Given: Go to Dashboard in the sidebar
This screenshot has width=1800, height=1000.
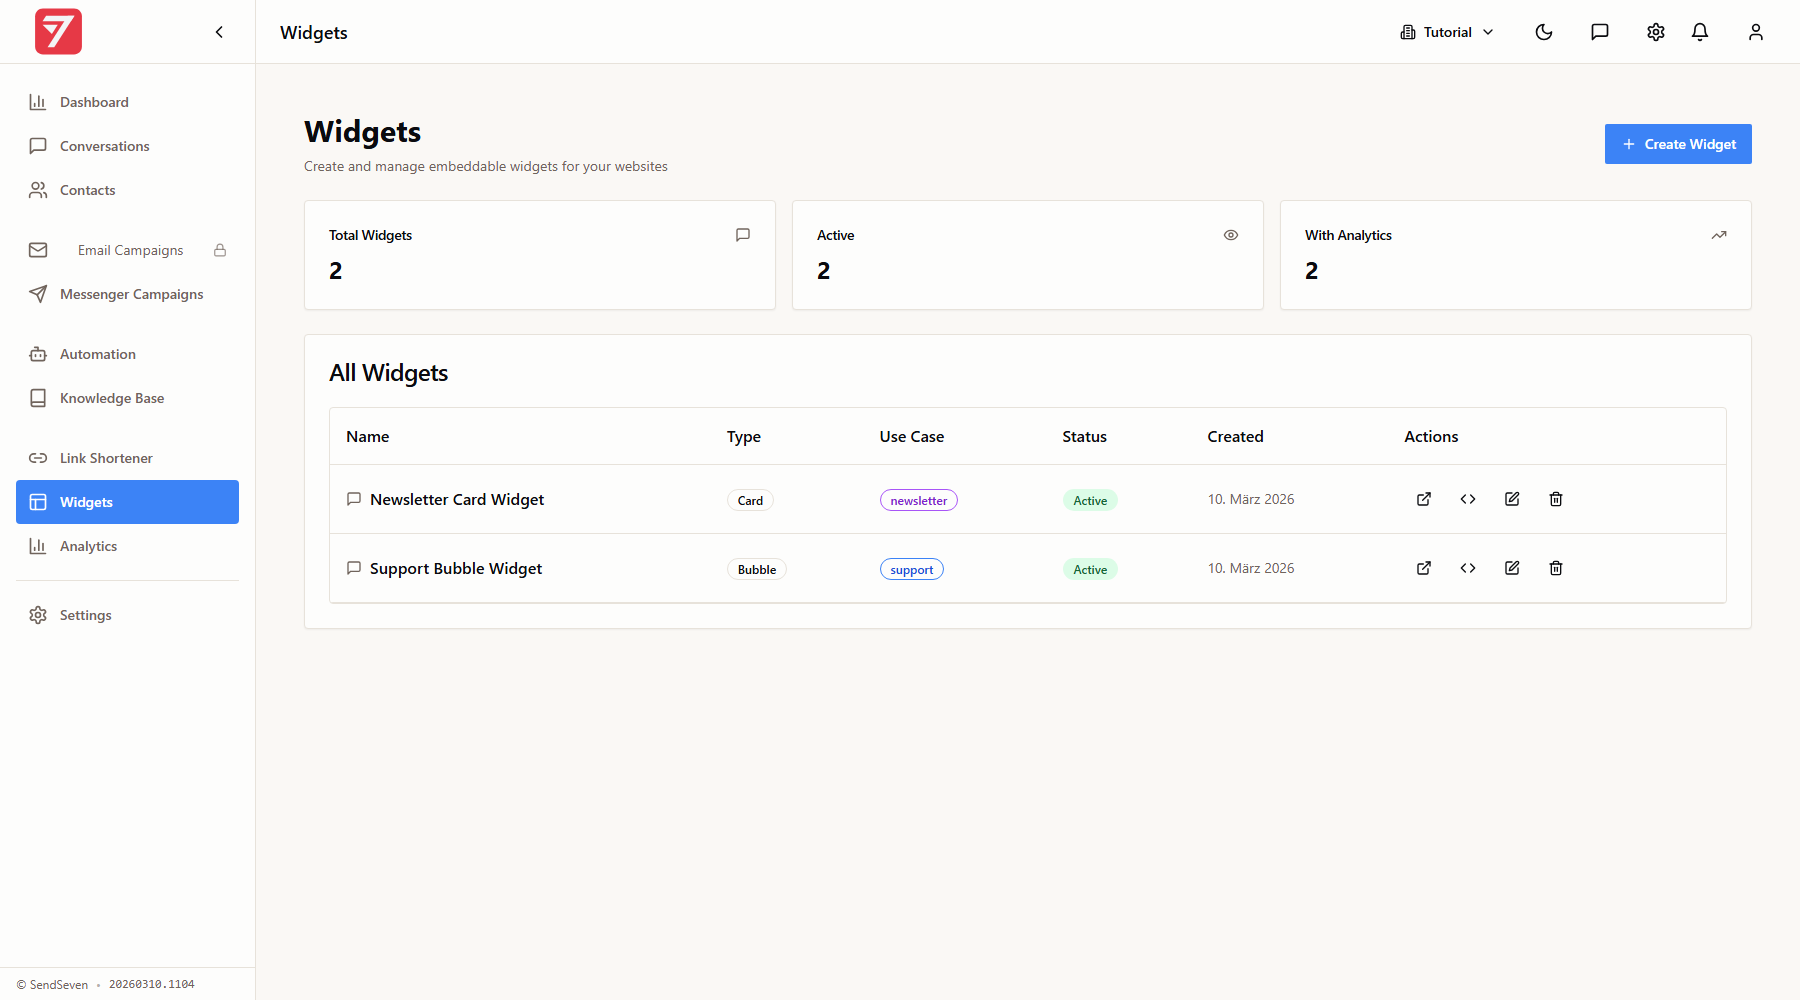Looking at the screenshot, I should click(x=127, y=102).
